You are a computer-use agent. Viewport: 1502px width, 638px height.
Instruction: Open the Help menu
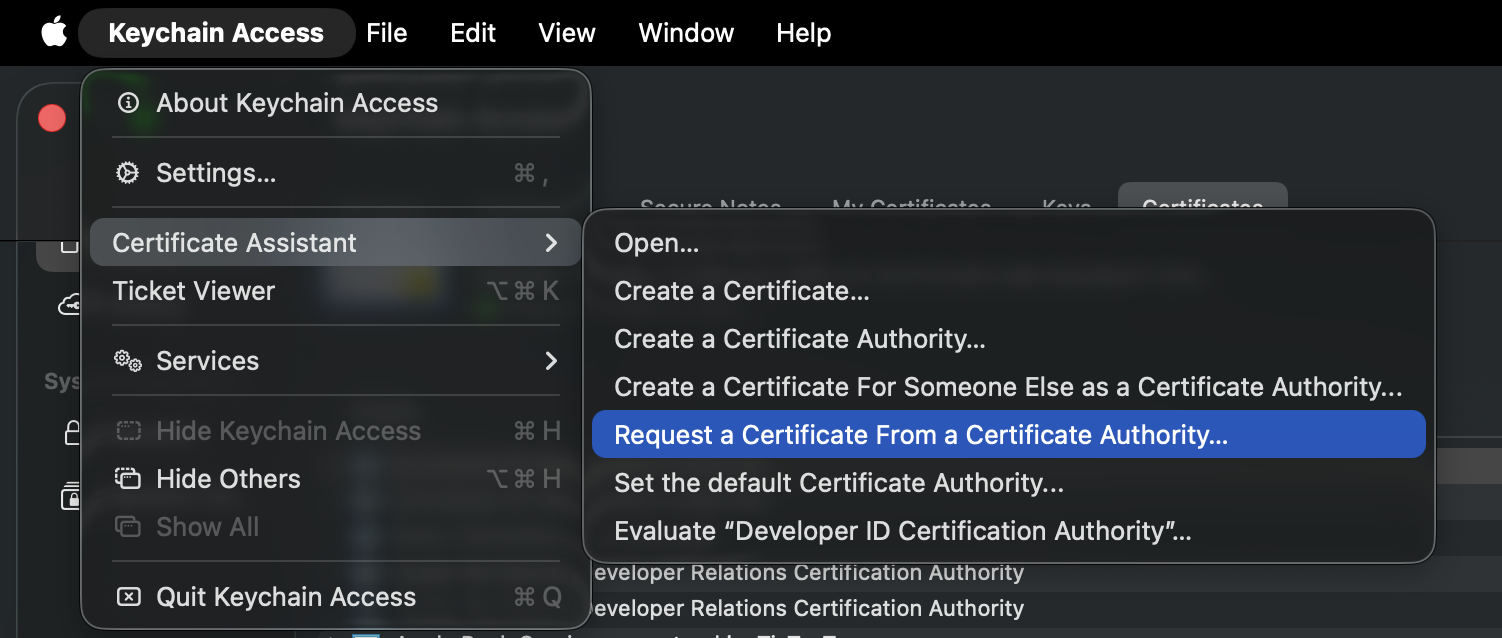click(x=803, y=32)
